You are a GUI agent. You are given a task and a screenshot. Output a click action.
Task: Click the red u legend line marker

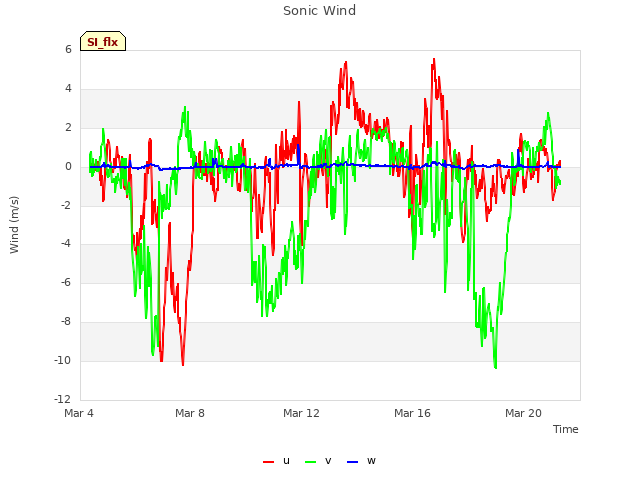click(269, 462)
